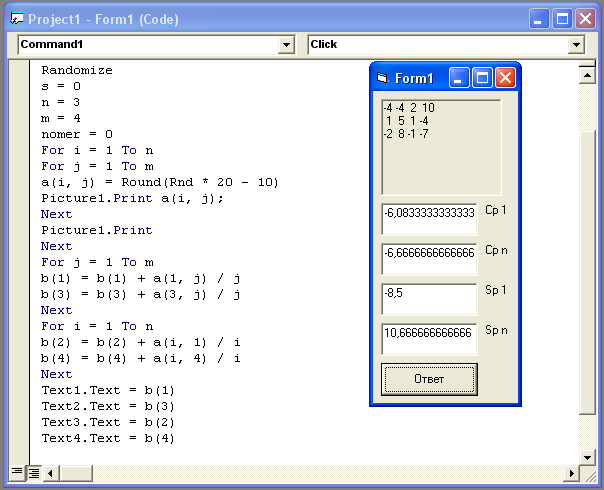Click the line "Text3.Text = b(2)"

tap(108, 423)
